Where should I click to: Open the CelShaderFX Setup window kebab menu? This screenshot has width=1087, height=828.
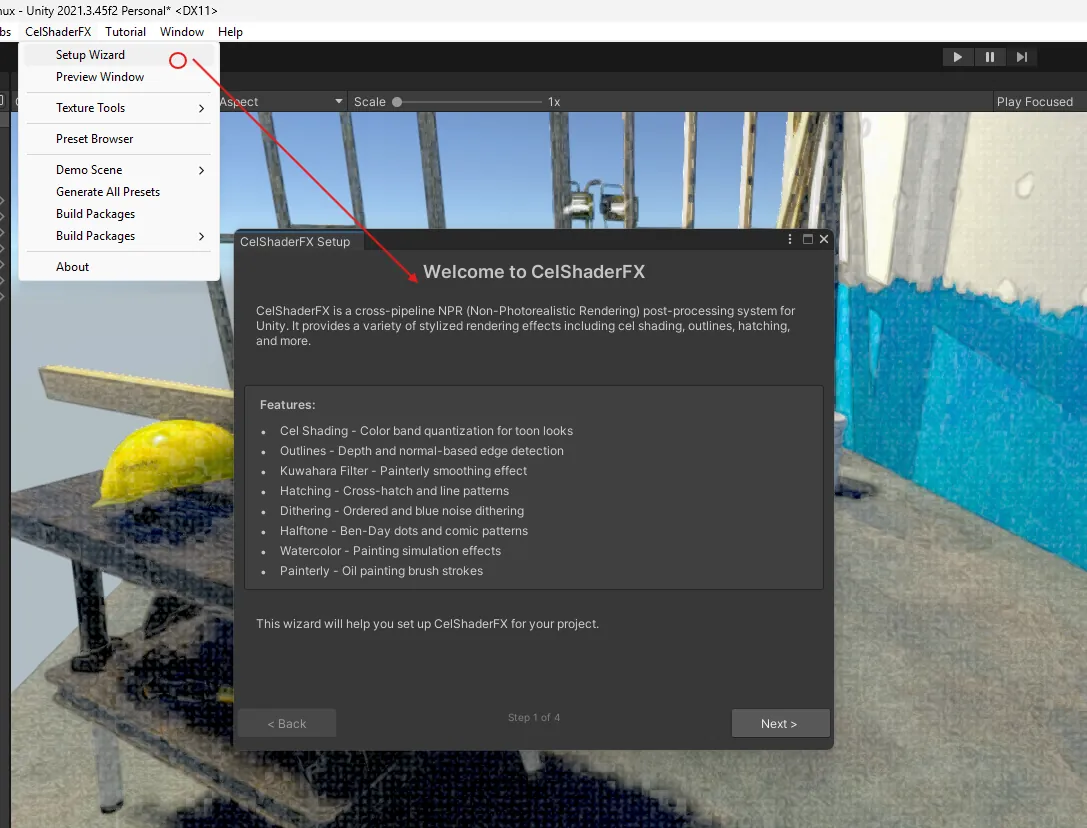tap(790, 239)
